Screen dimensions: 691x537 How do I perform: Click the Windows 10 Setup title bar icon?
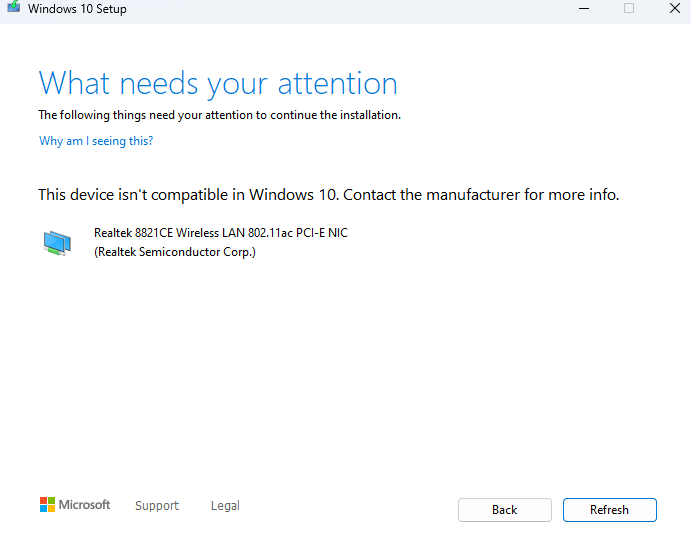tap(14, 7)
